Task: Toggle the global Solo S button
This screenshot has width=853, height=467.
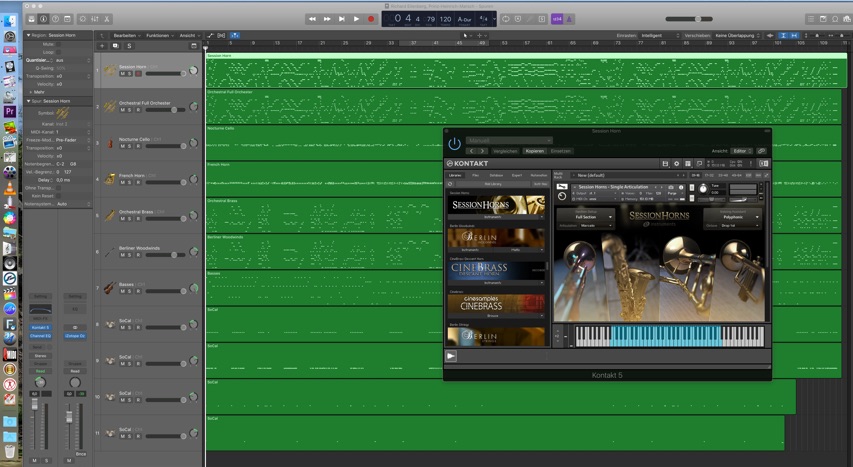Action: tap(129, 46)
